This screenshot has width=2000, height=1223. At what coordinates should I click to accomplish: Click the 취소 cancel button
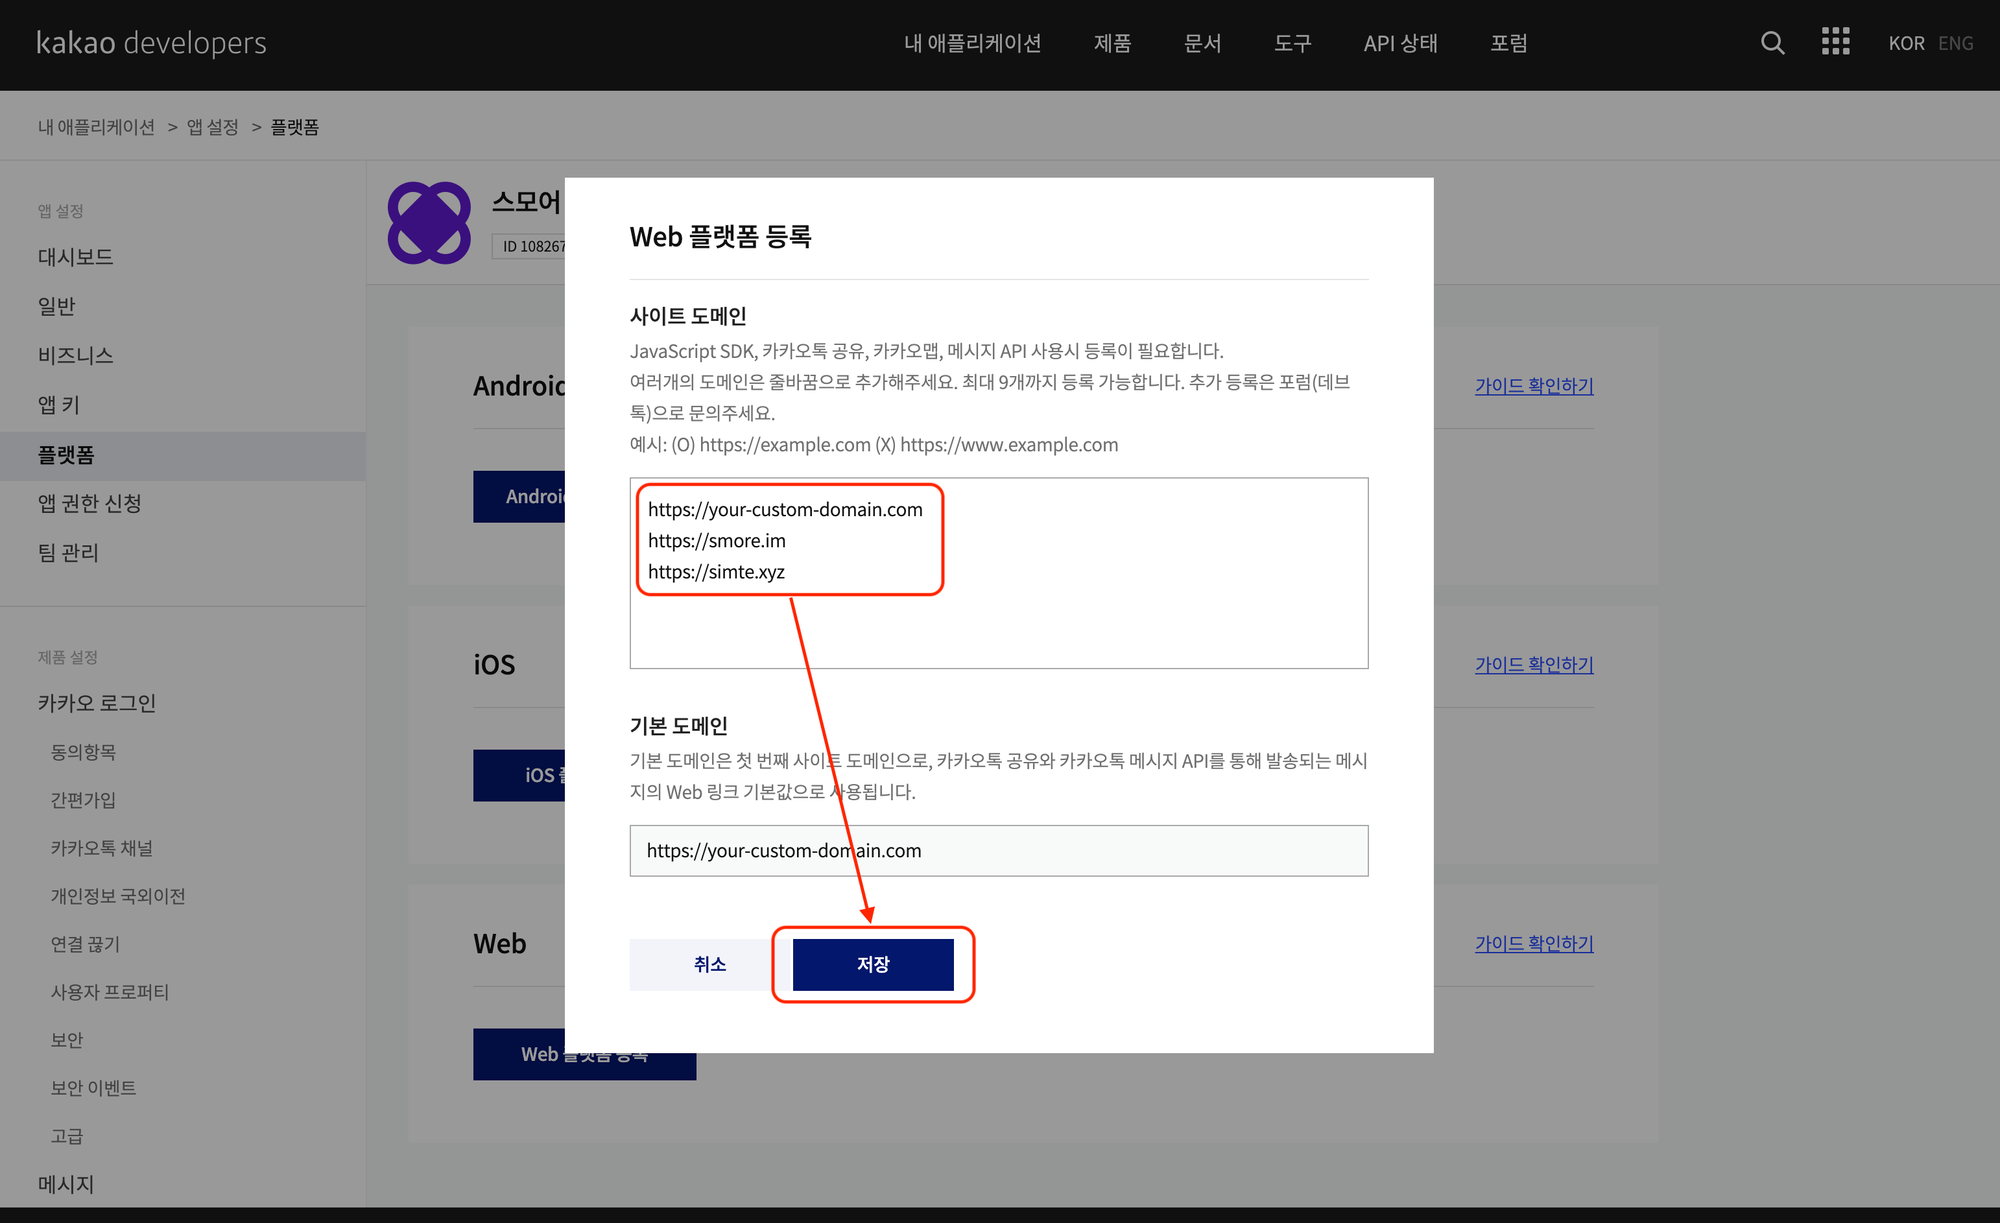tap(709, 964)
